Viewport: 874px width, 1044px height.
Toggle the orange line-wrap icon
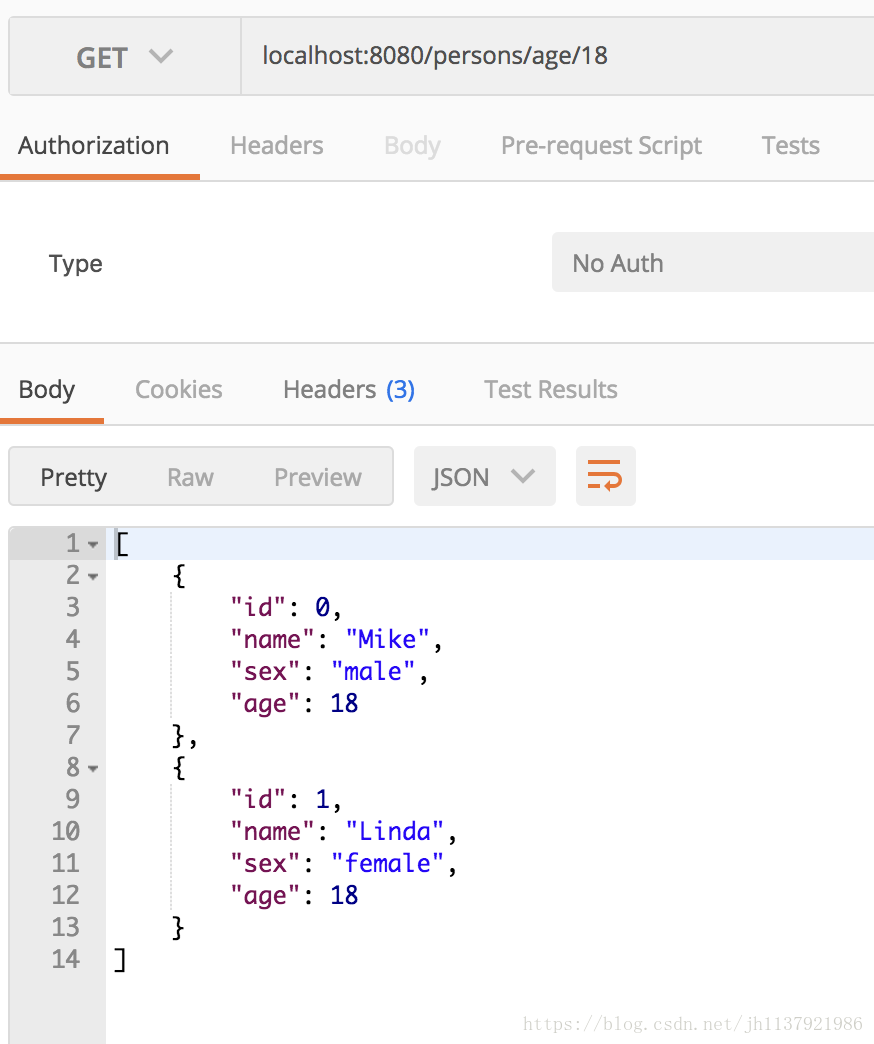(x=605, y=476)
